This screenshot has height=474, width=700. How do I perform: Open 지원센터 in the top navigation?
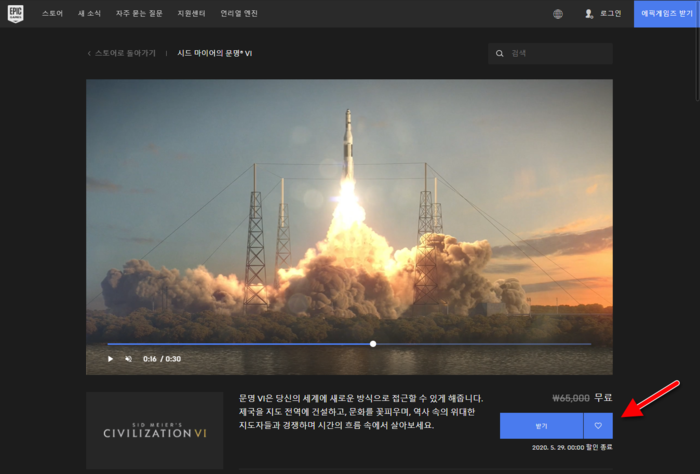192,14
